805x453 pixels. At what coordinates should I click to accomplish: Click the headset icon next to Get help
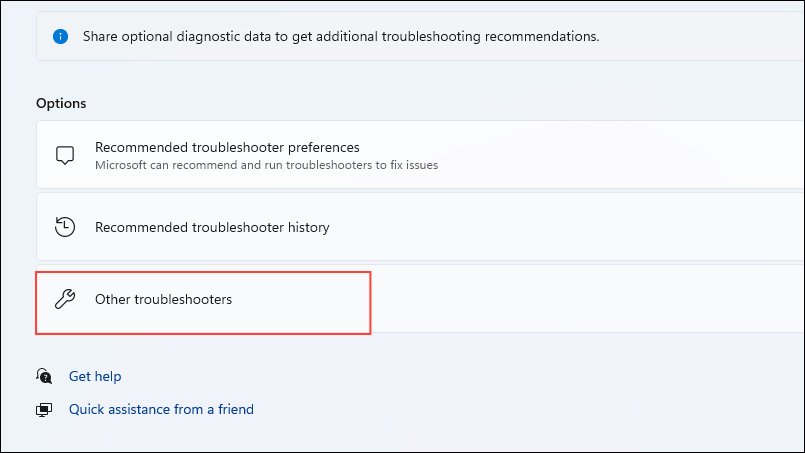click(44, 376)
